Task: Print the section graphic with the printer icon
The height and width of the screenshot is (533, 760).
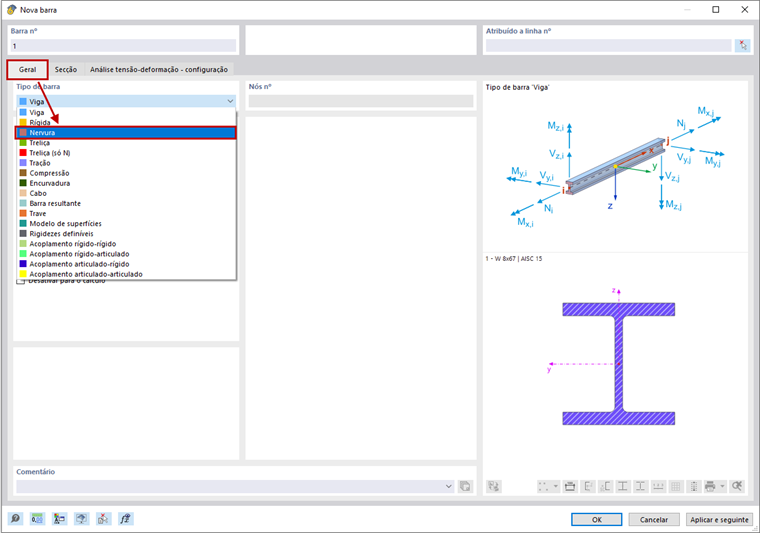Action: (x=710, y=486)
